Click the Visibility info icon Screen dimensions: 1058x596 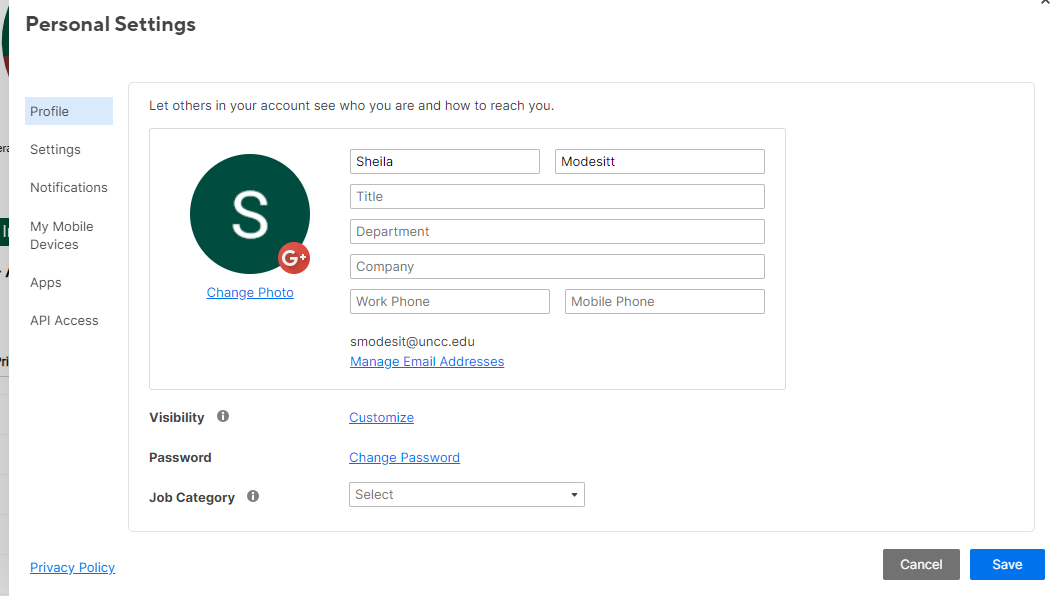click(223, 416)
